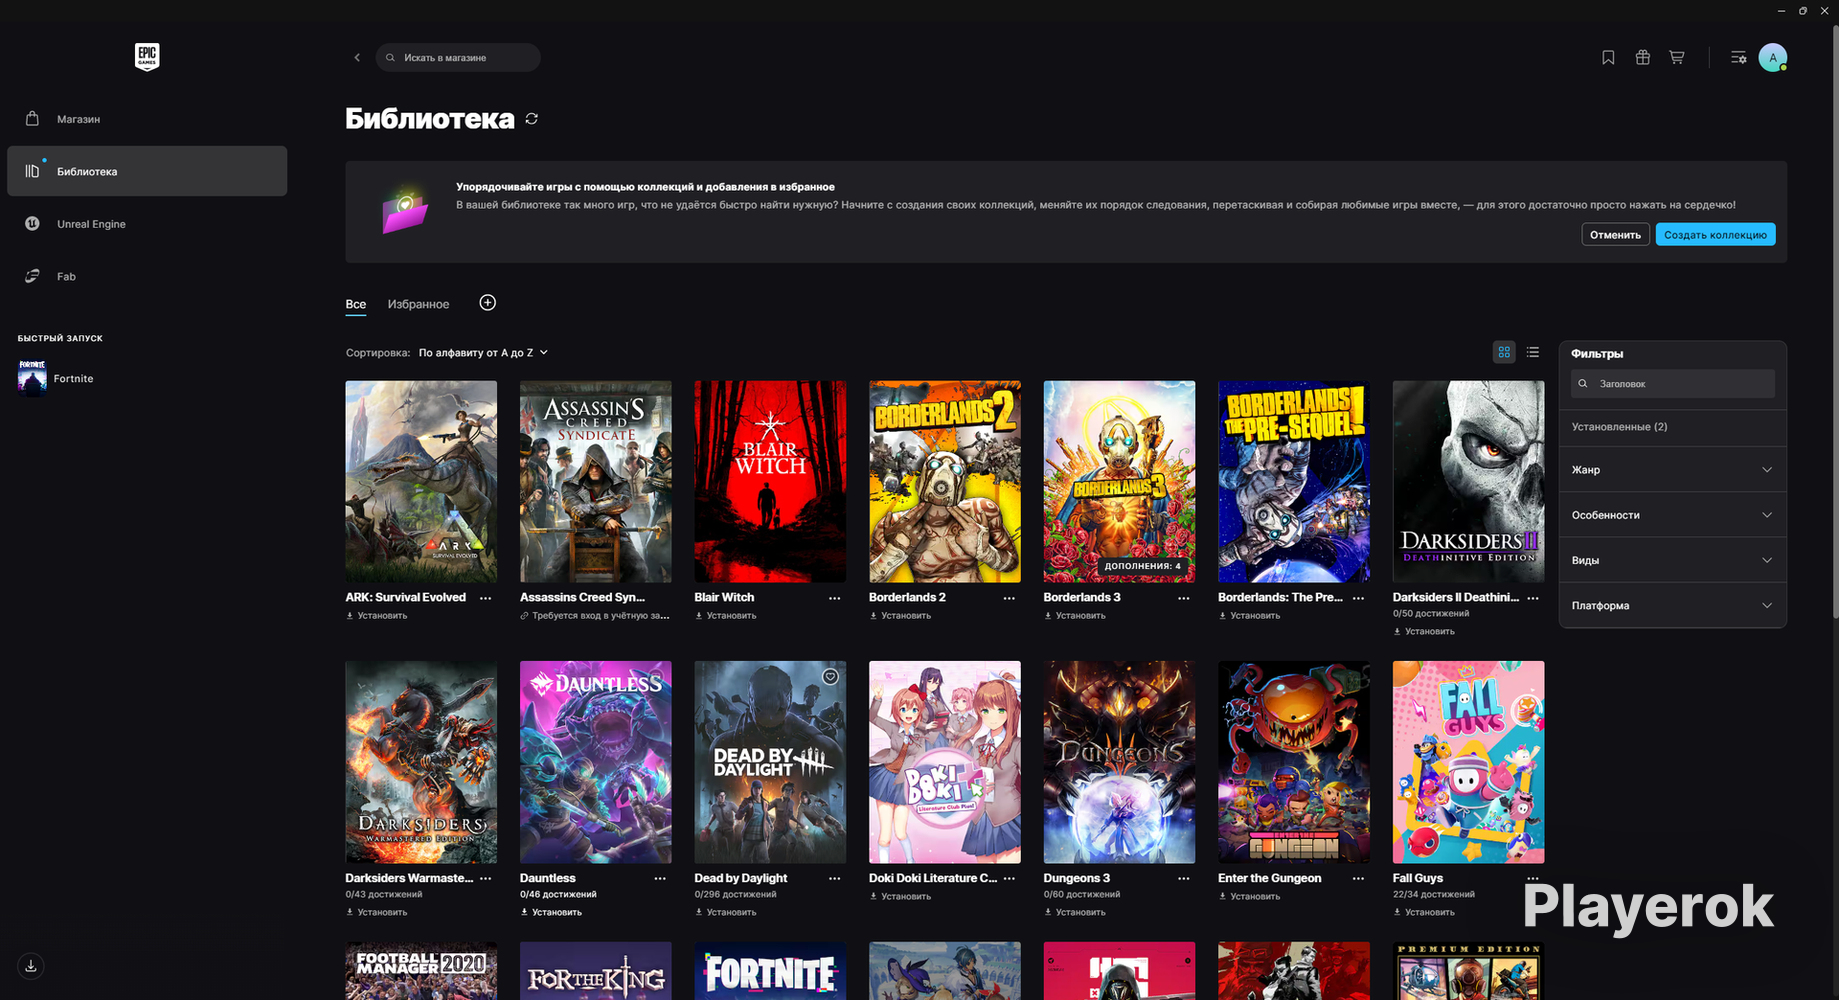The width and height of the screenshot is (1839, 1000).
Task: Open the shopping cart
Action: [x=1677, y=58]
